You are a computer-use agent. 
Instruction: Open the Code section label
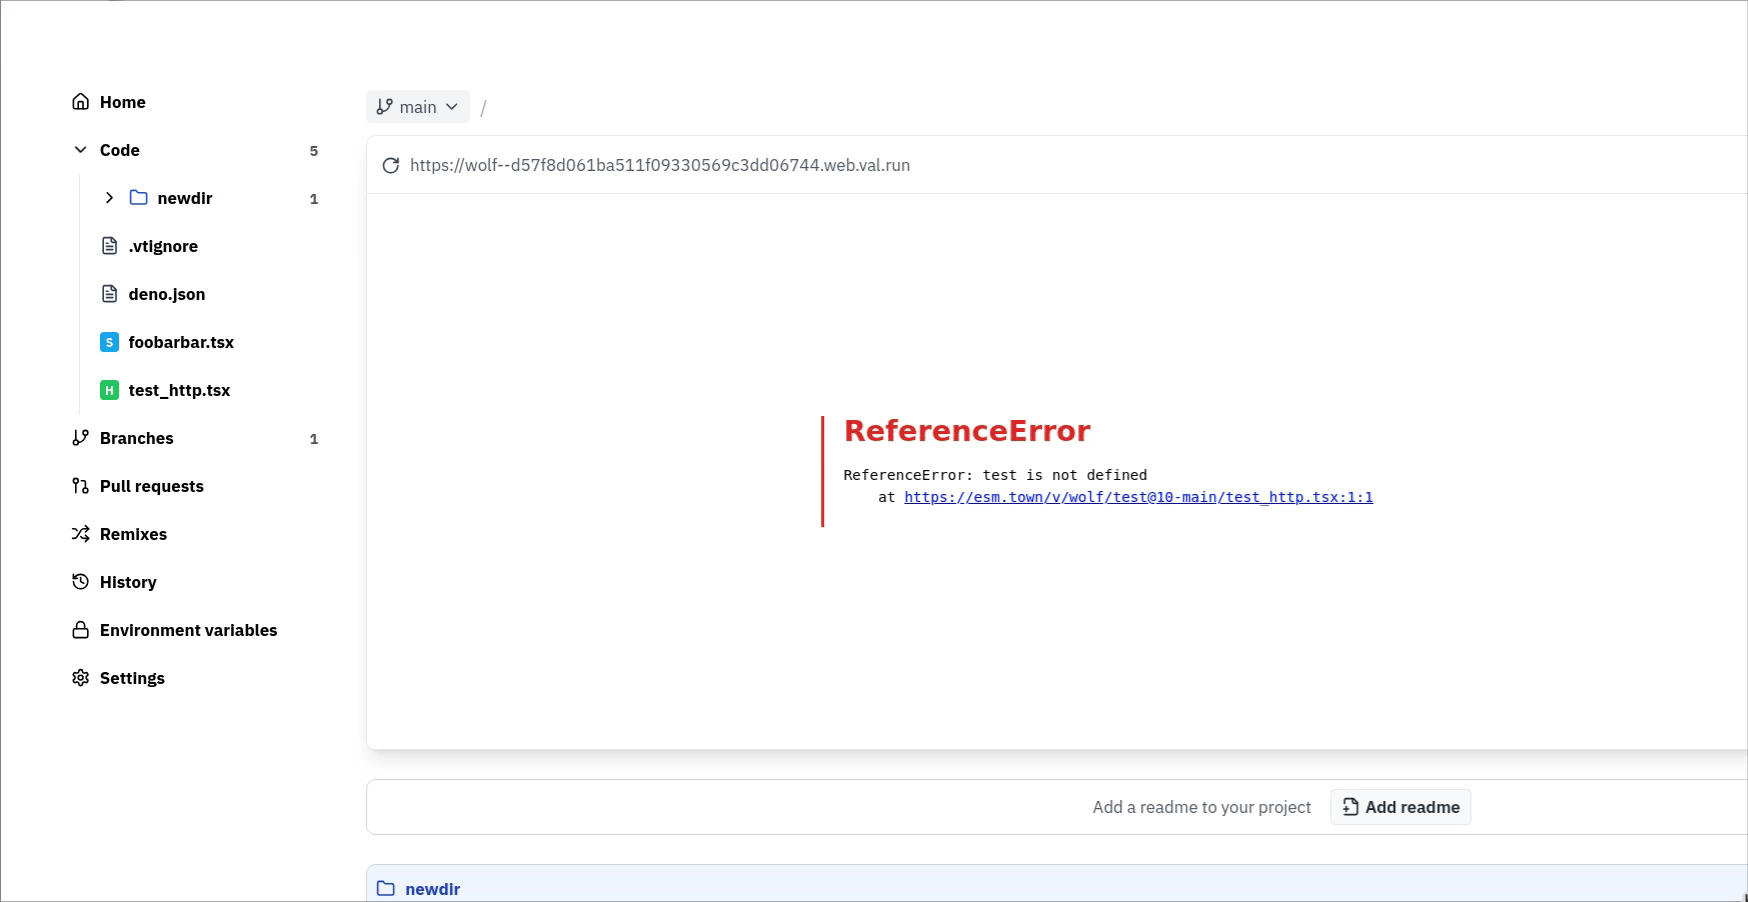[x=120, y=150]
